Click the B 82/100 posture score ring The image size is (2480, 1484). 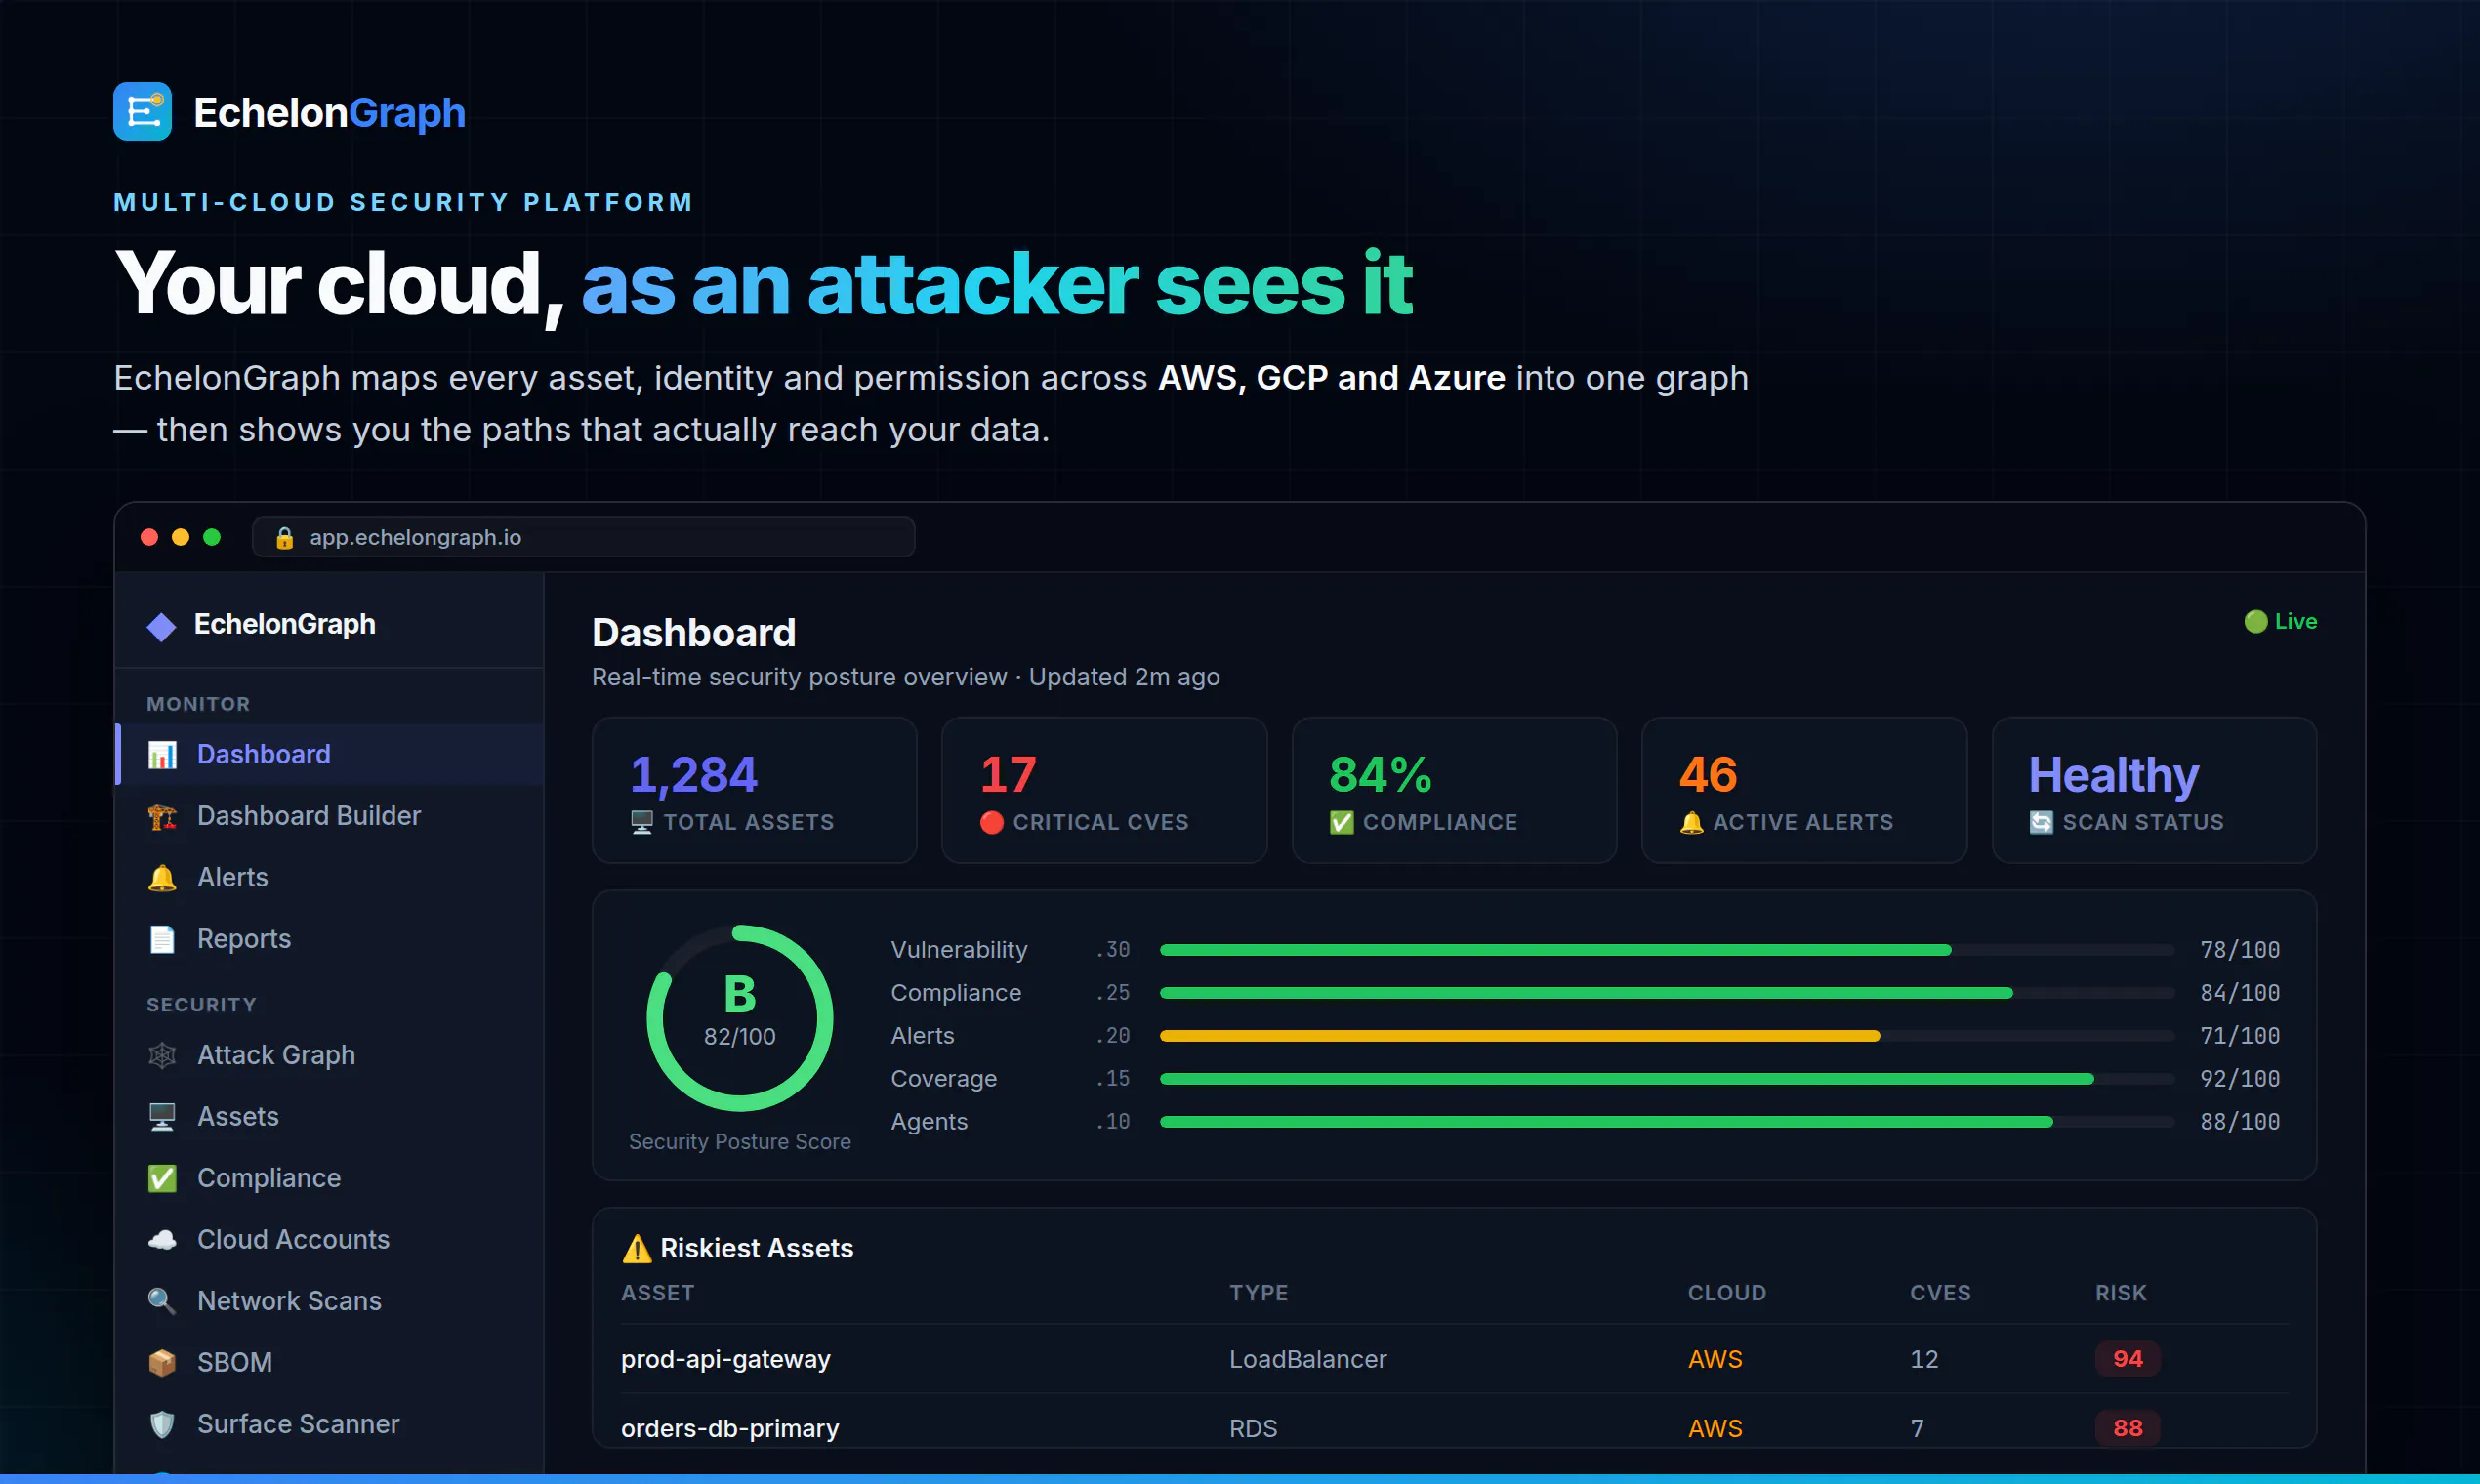click(740, 1018)
